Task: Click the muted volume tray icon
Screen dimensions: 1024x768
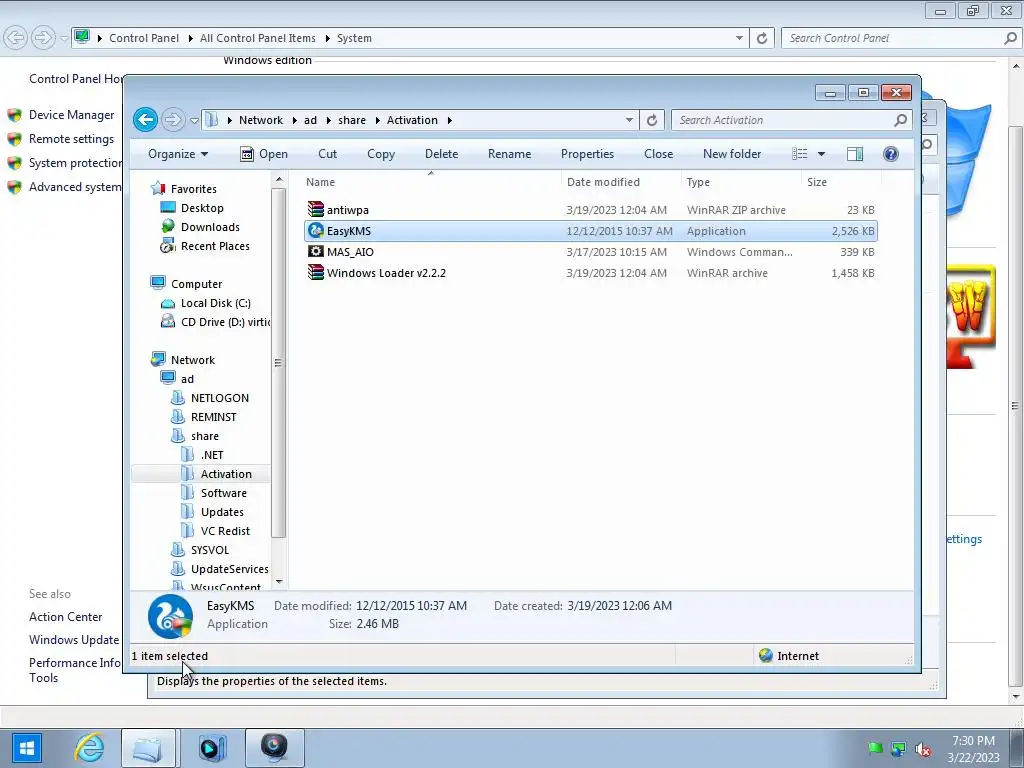Action: [x=923, y=749]
